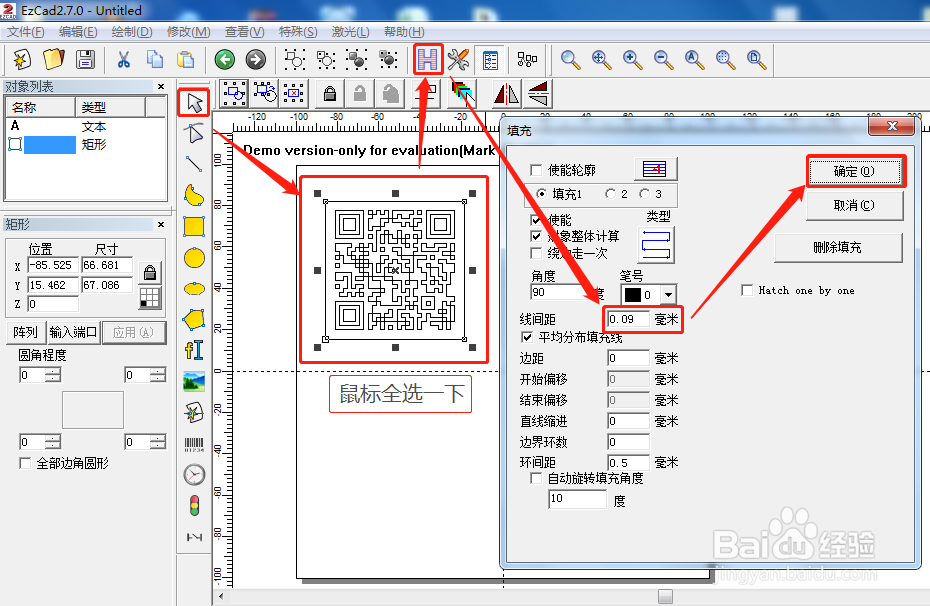
Task: Undo with green back arrow
Action: tap(225, 59)
